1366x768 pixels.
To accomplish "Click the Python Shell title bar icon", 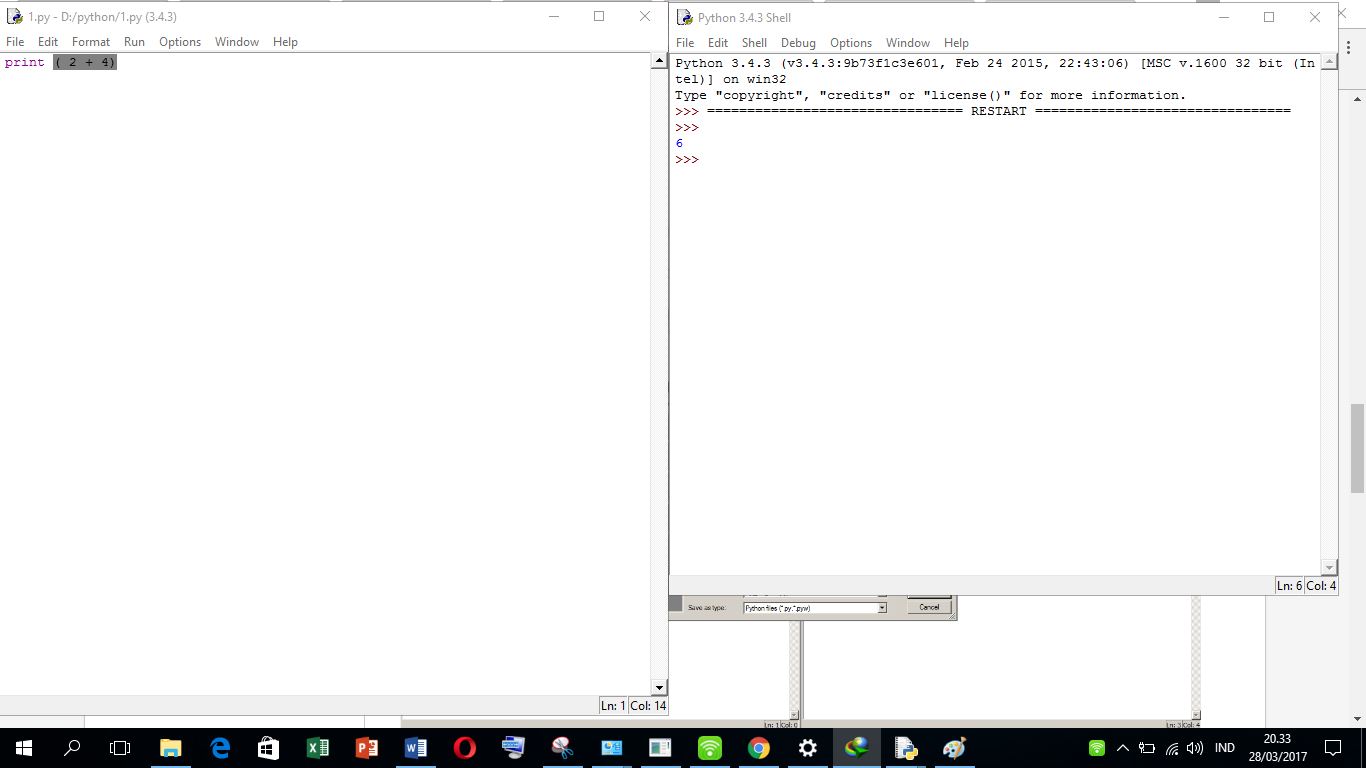I will pyautogui.click(x=684, y=17).
